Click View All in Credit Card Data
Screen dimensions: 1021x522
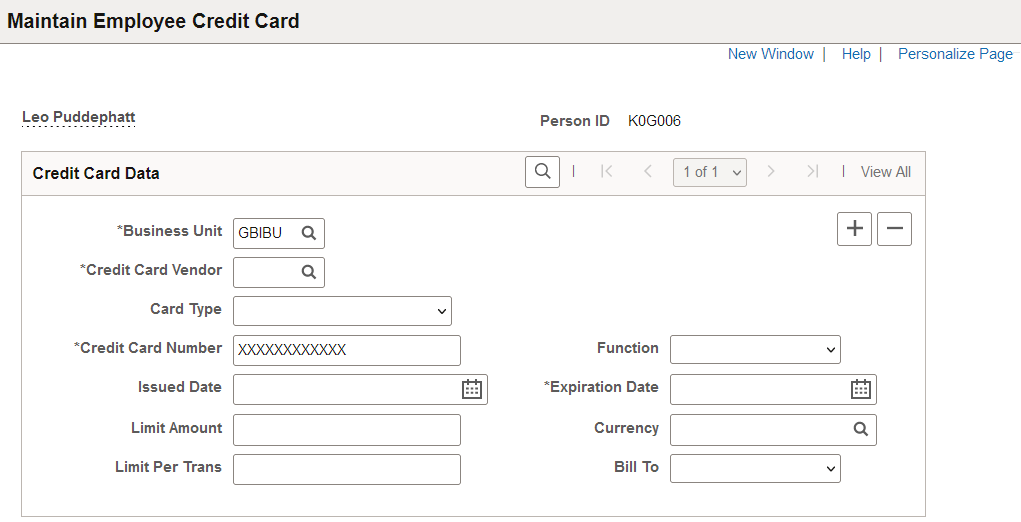click(x=886, y=172)
